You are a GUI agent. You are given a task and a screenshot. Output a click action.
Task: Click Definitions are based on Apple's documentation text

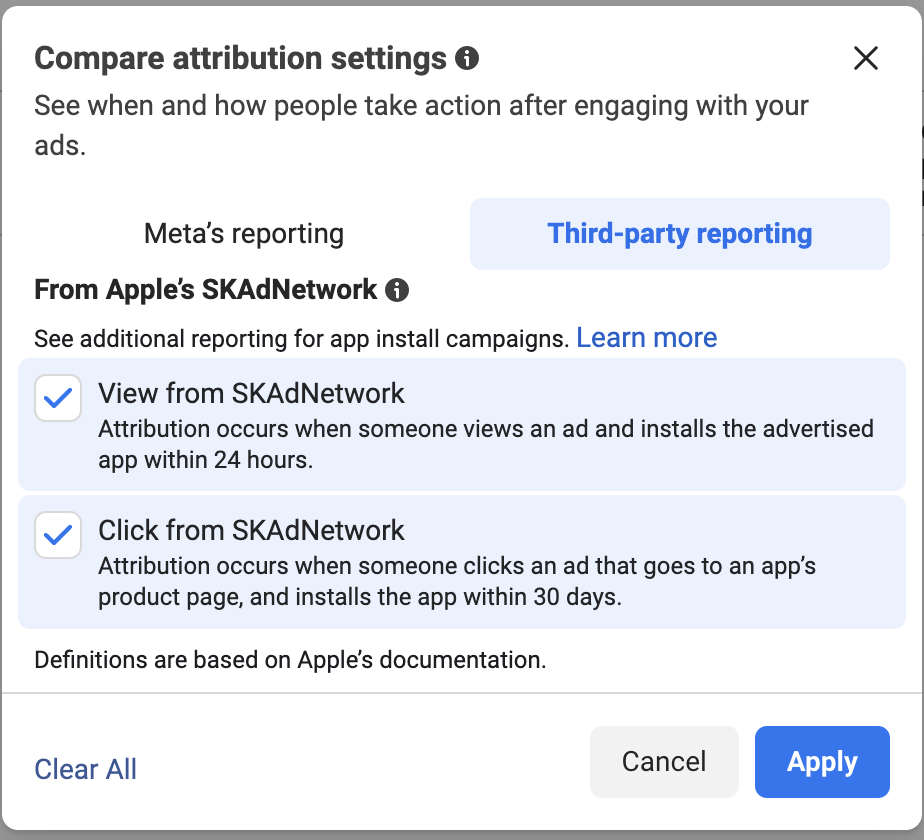click(x=290, y=660)
